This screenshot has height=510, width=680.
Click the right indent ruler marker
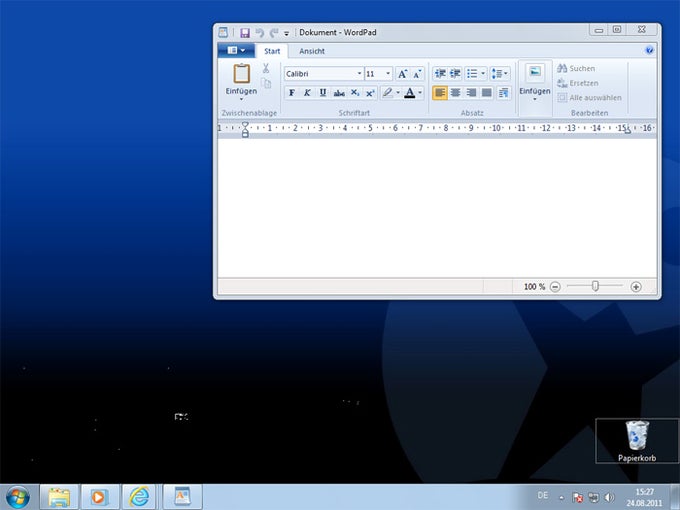(x=627, y=131)
